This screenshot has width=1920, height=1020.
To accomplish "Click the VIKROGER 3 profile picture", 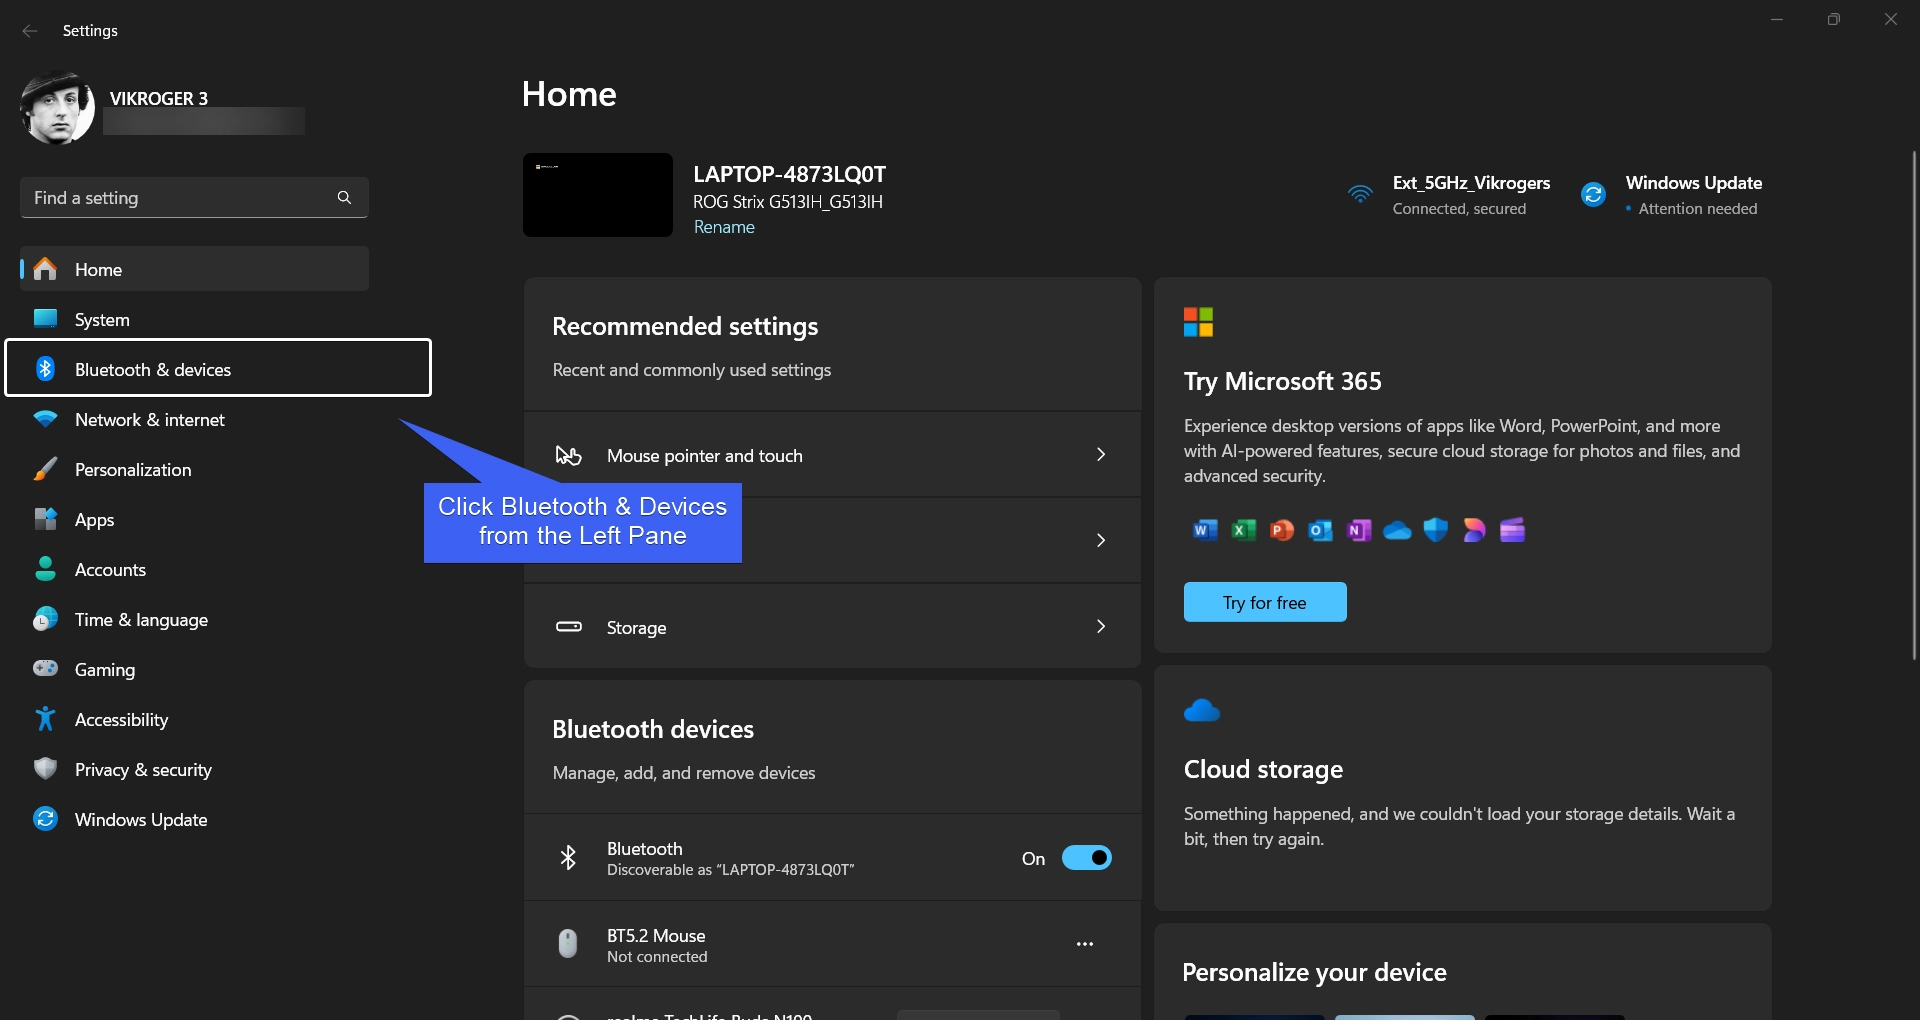I will [57, 108].
